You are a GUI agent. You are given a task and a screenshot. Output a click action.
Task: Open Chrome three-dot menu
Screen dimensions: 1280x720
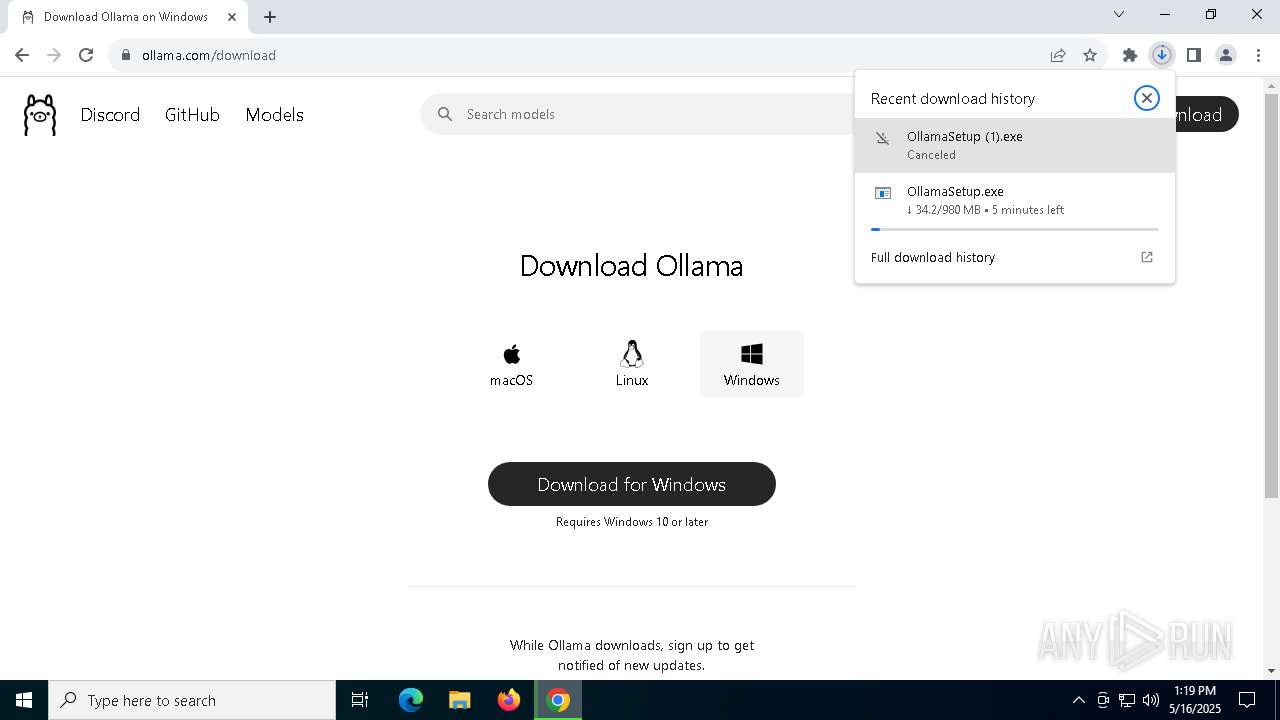pos(1258,55)
